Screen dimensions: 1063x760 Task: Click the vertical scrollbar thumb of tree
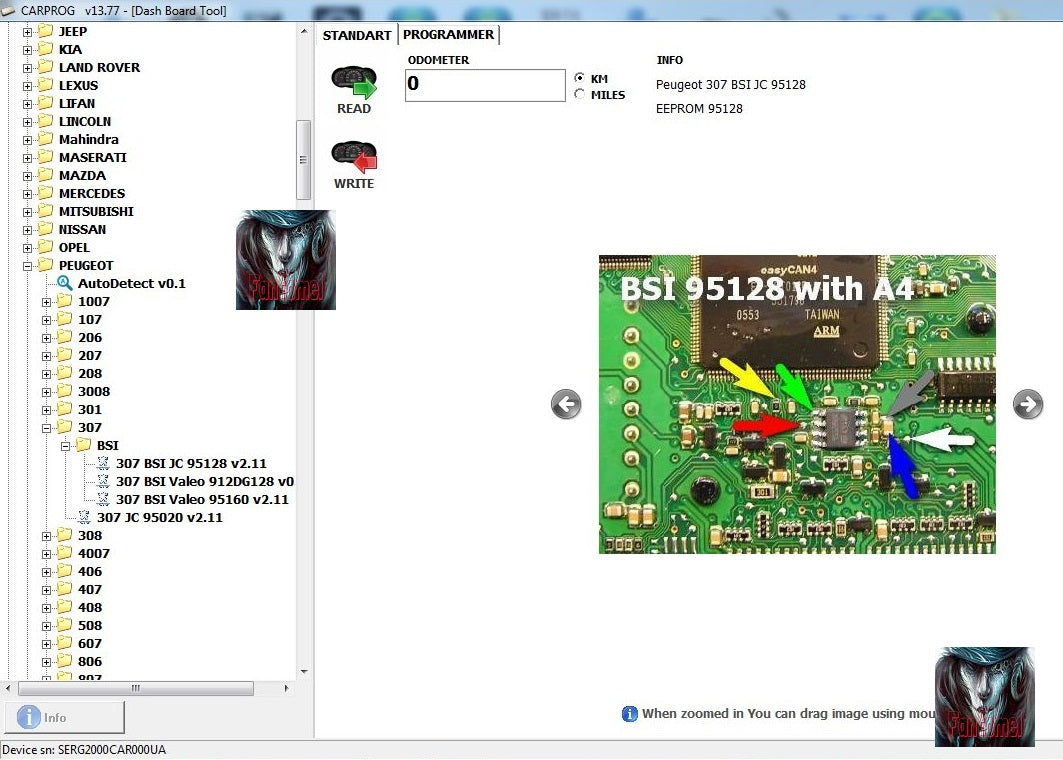point(304,160)
